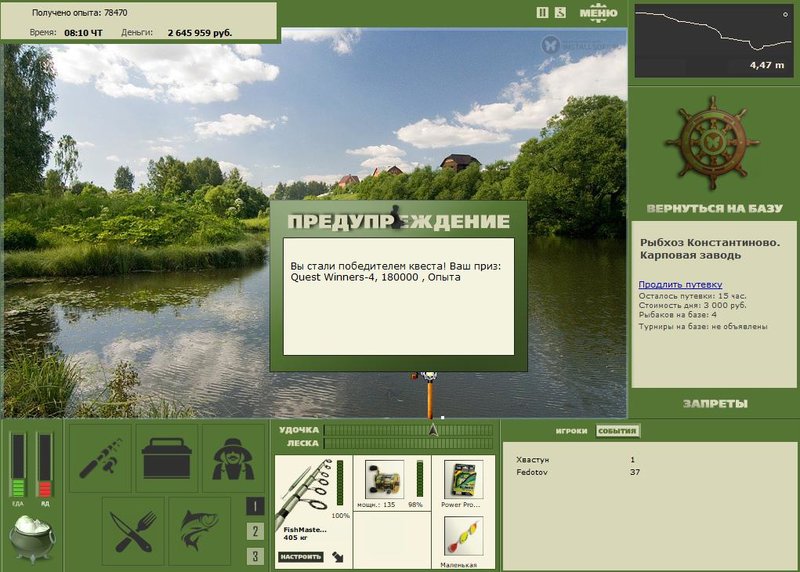
Task: Click the УДОЧКА tension gauge
Action: [x=408, y=430]
